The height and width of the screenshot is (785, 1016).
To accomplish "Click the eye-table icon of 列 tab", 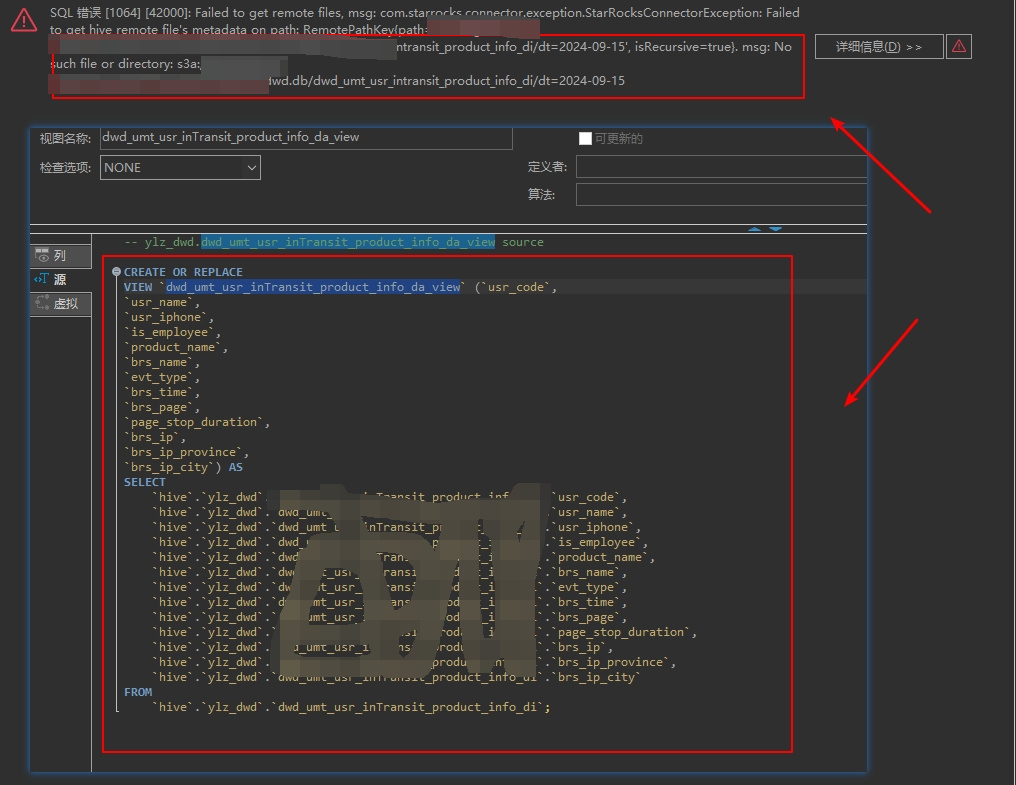I will click(x=42, y=256).
